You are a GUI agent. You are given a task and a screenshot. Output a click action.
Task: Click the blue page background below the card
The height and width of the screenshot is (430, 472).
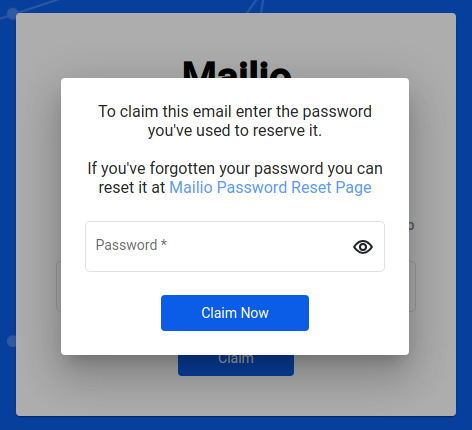point(236,423)
